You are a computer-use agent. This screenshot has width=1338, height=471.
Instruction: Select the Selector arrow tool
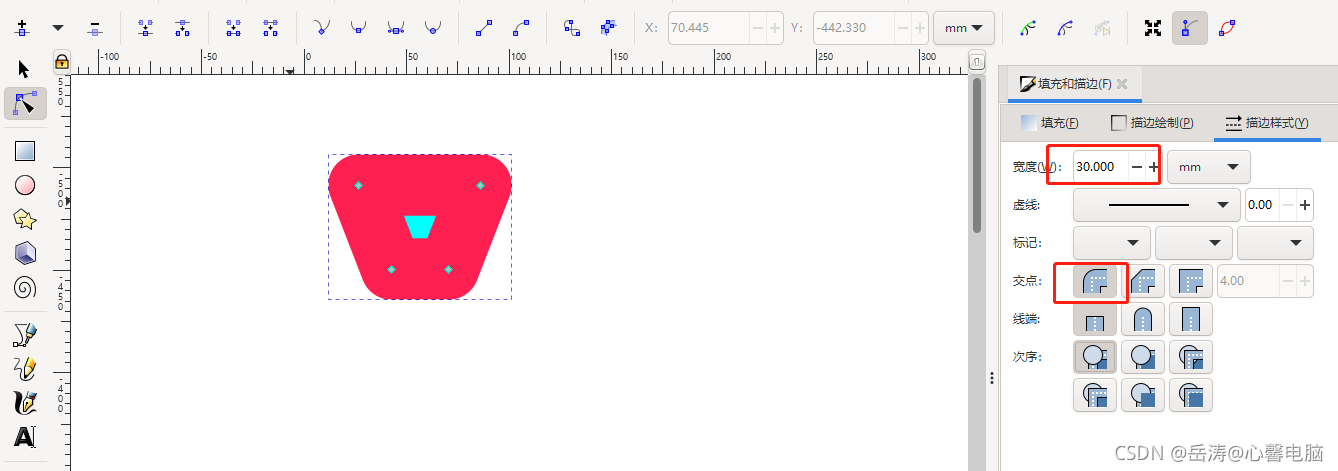(x=25, y=68)
